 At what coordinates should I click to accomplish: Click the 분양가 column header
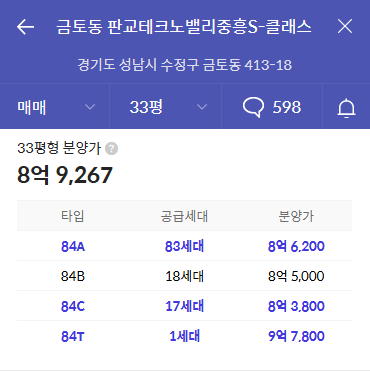pyautogui.click(x=296, y=216)
